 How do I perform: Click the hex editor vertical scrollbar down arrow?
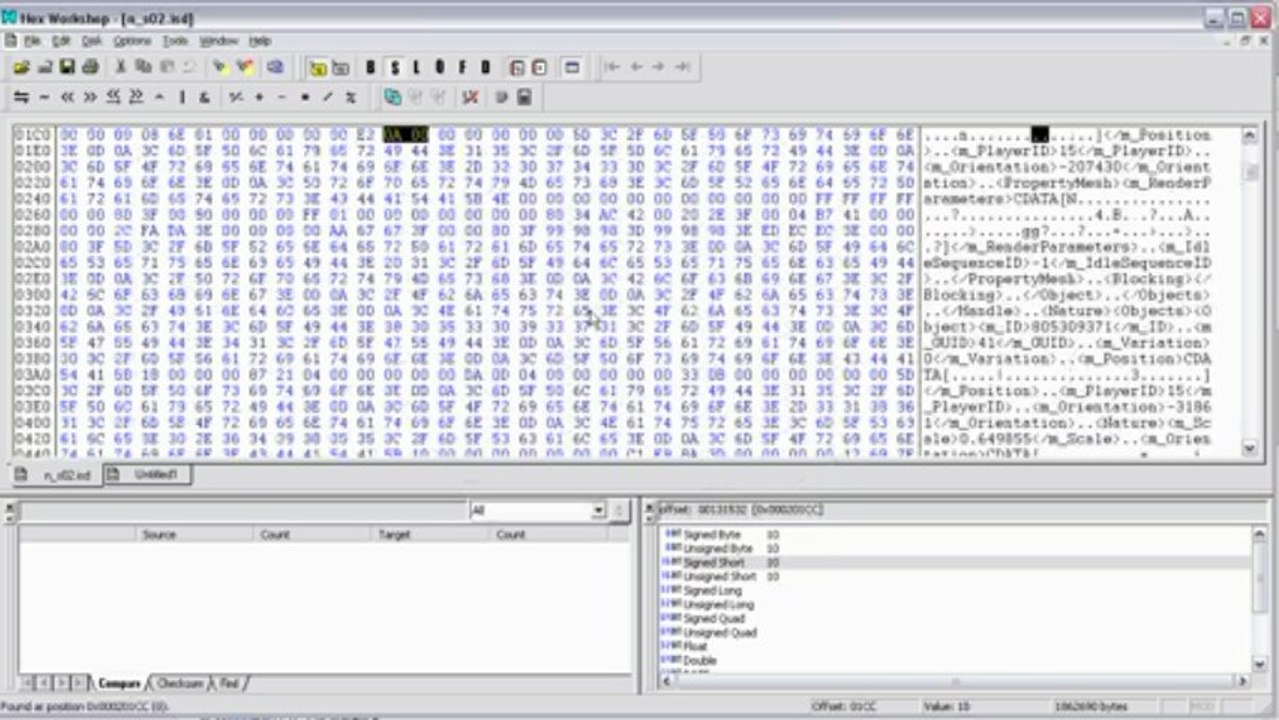(1249, 449)
